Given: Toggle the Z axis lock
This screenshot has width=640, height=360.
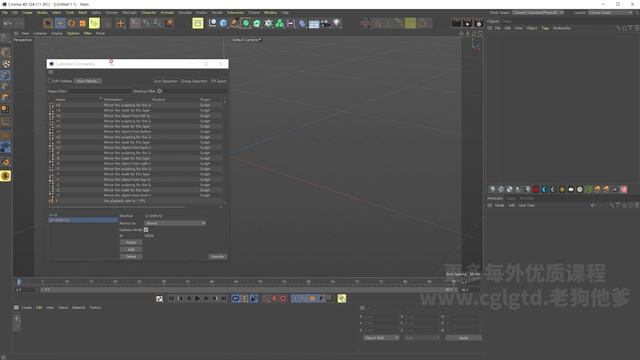Looking at the screenshot, I should coord(158,23).
